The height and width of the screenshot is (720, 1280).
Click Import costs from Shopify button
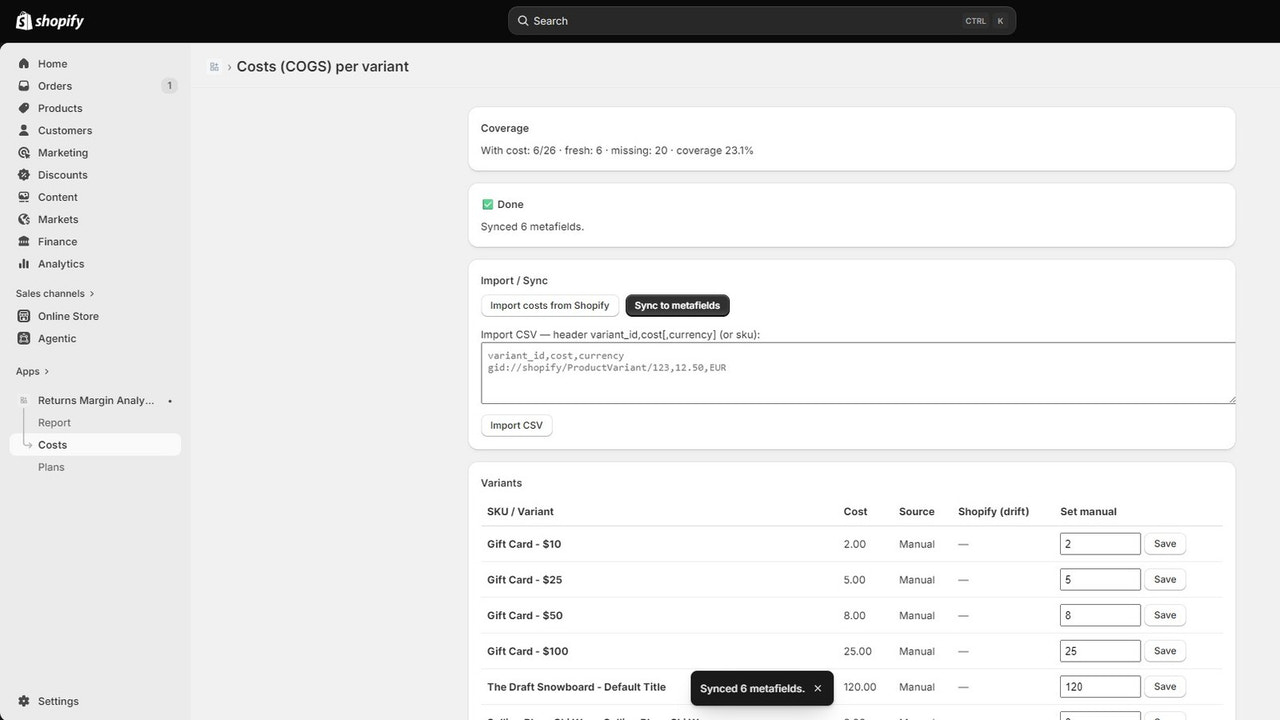tap(550, 305)
